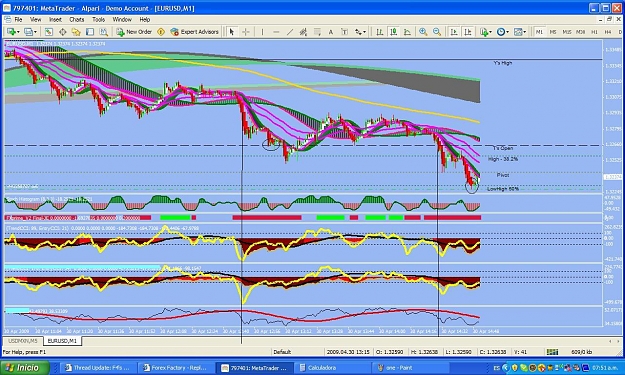Image resolution: width=625 pixels, height=375 pixels.
Task: Switch chart to Bar Chart
Action: click(x=379, y=32)
